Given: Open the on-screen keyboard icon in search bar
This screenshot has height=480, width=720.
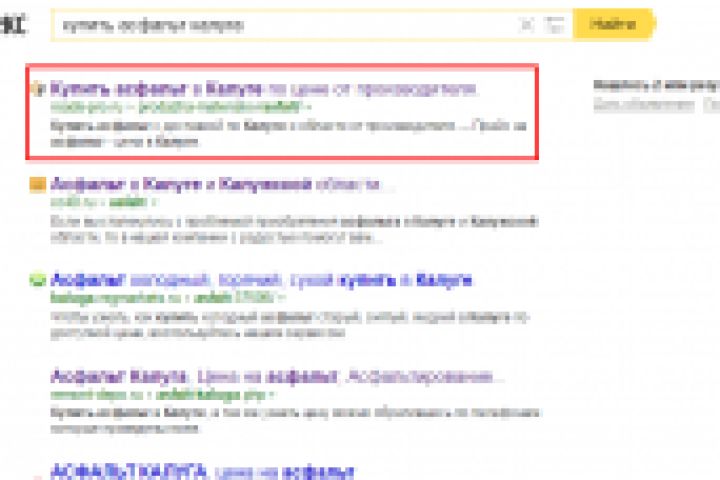Looking at the screenshot, I should tap(554, 25).
